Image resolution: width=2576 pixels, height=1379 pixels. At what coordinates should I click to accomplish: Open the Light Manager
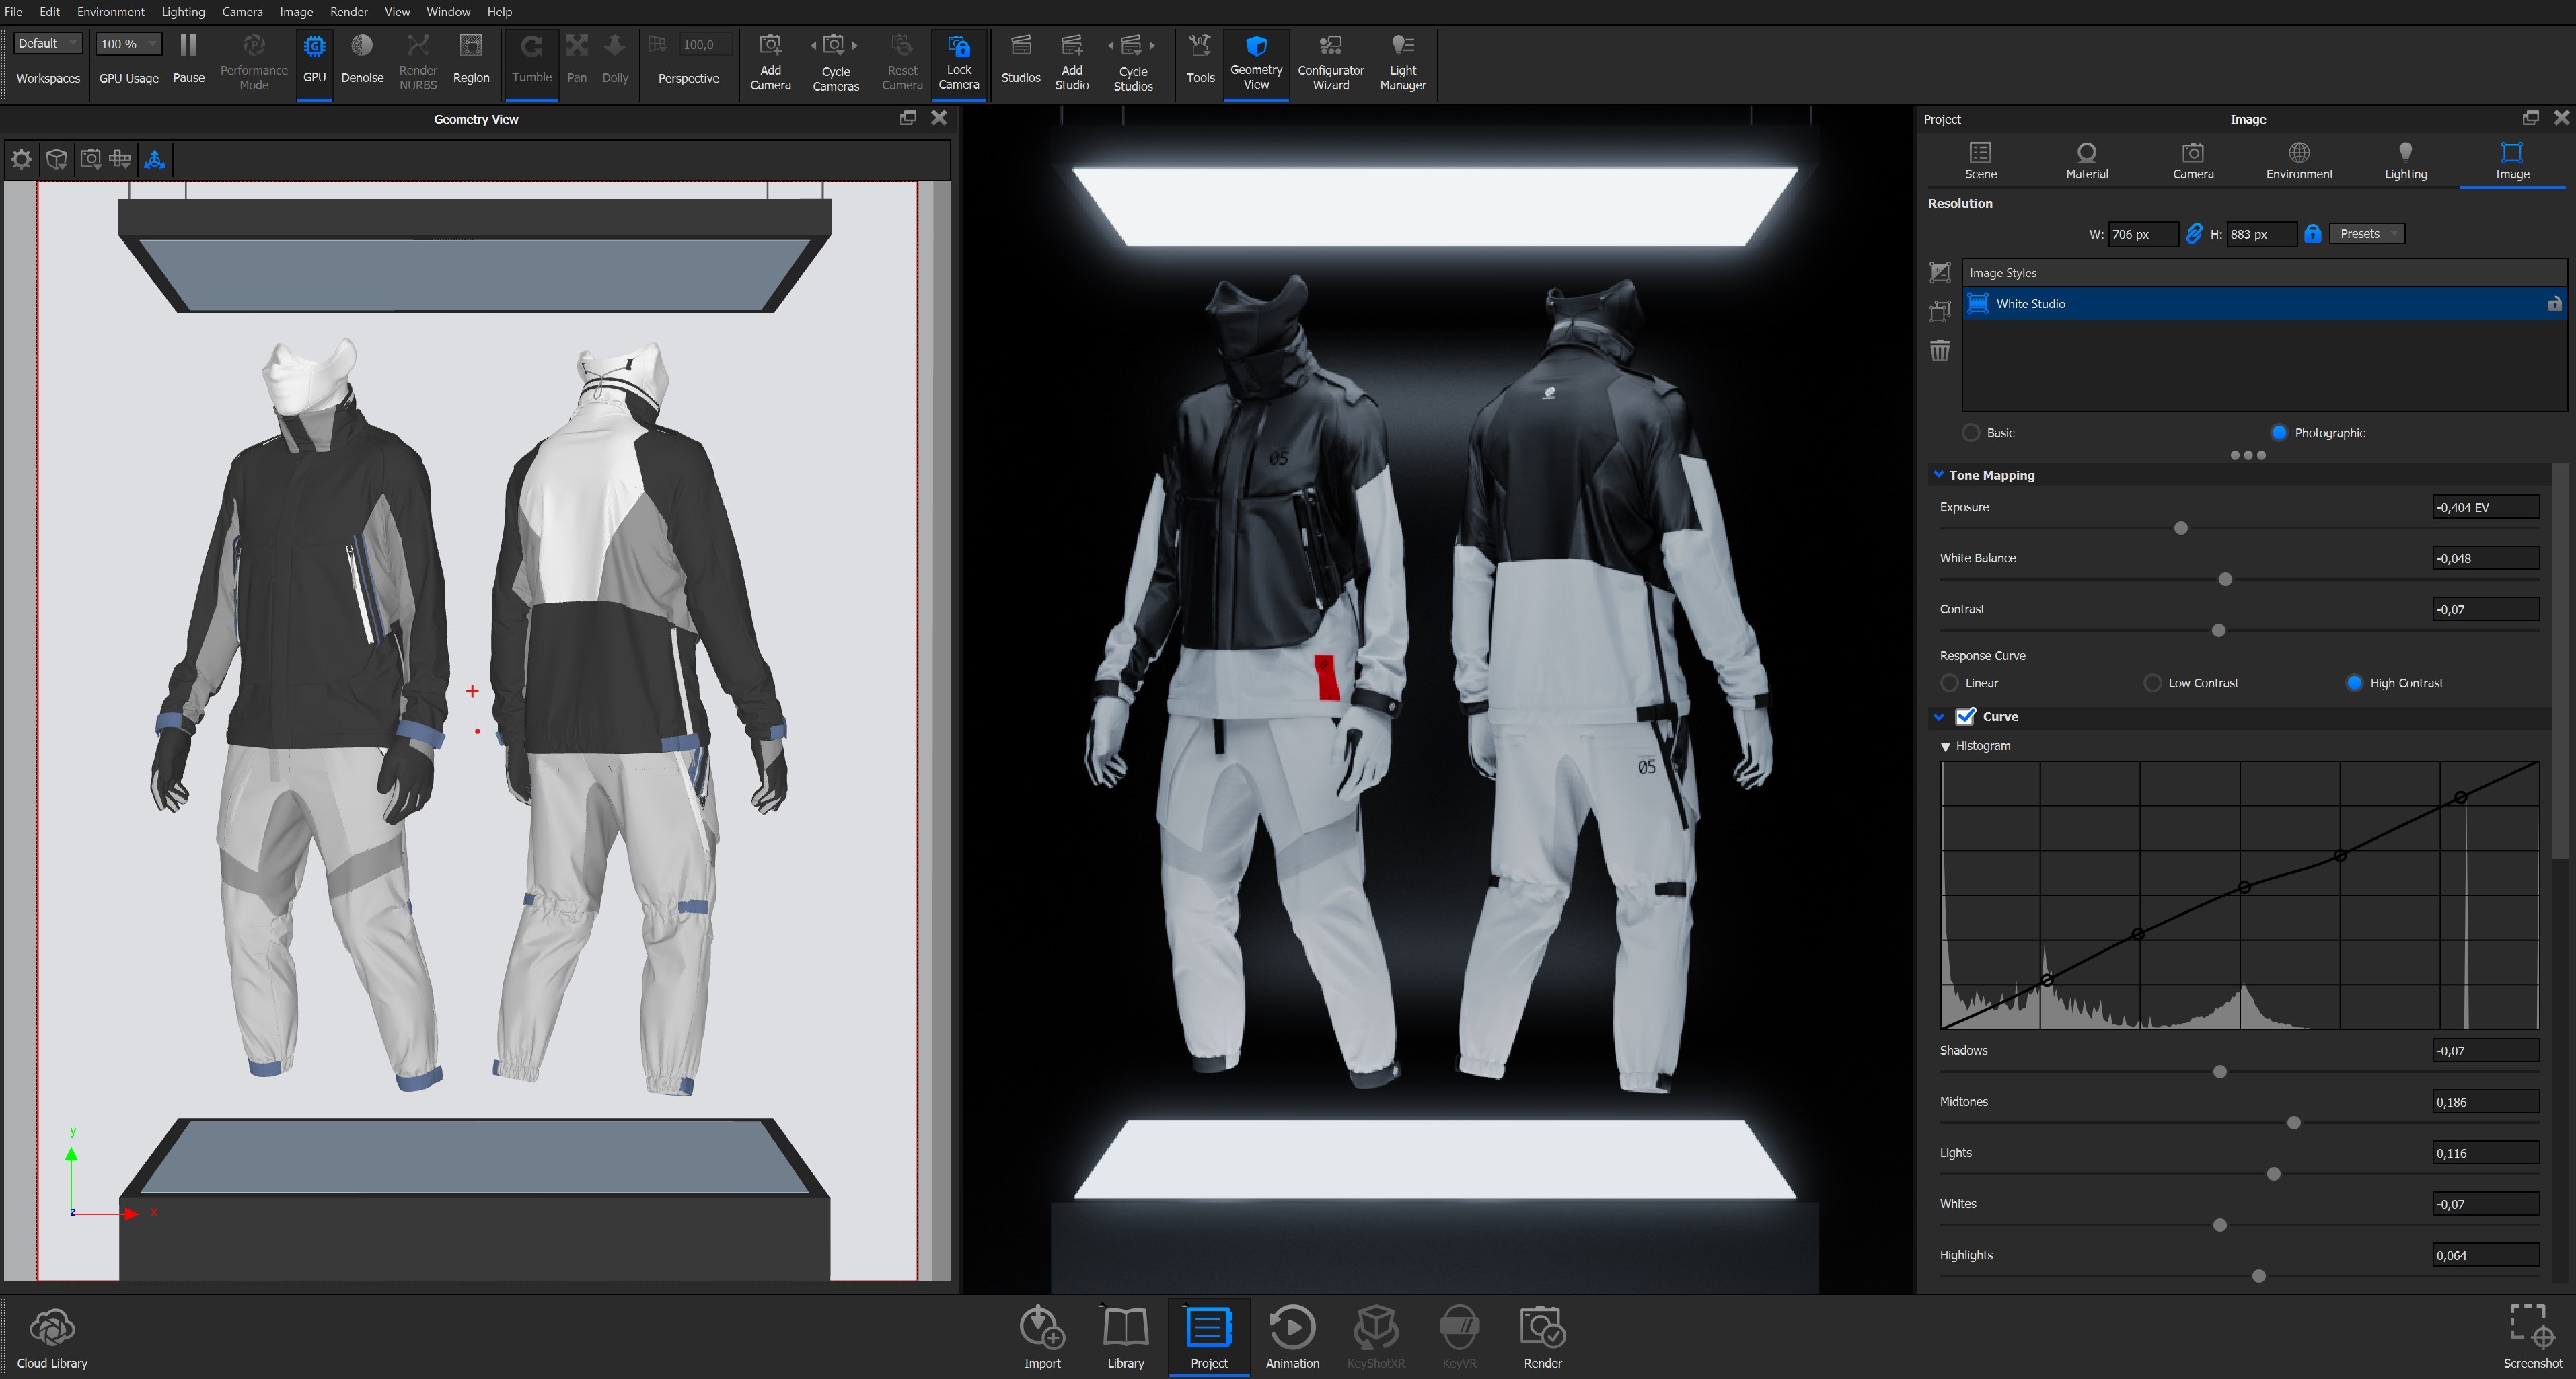click(1402, 62)
